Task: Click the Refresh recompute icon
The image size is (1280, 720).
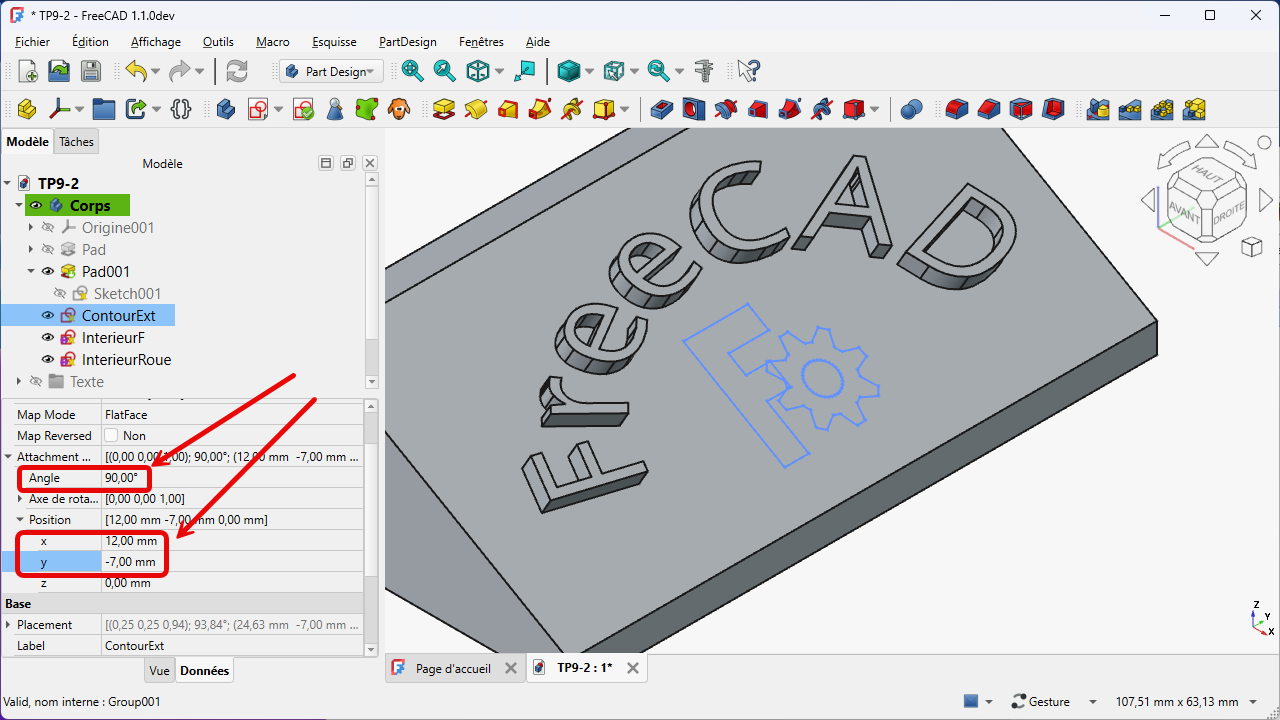Action: [237, 71]
